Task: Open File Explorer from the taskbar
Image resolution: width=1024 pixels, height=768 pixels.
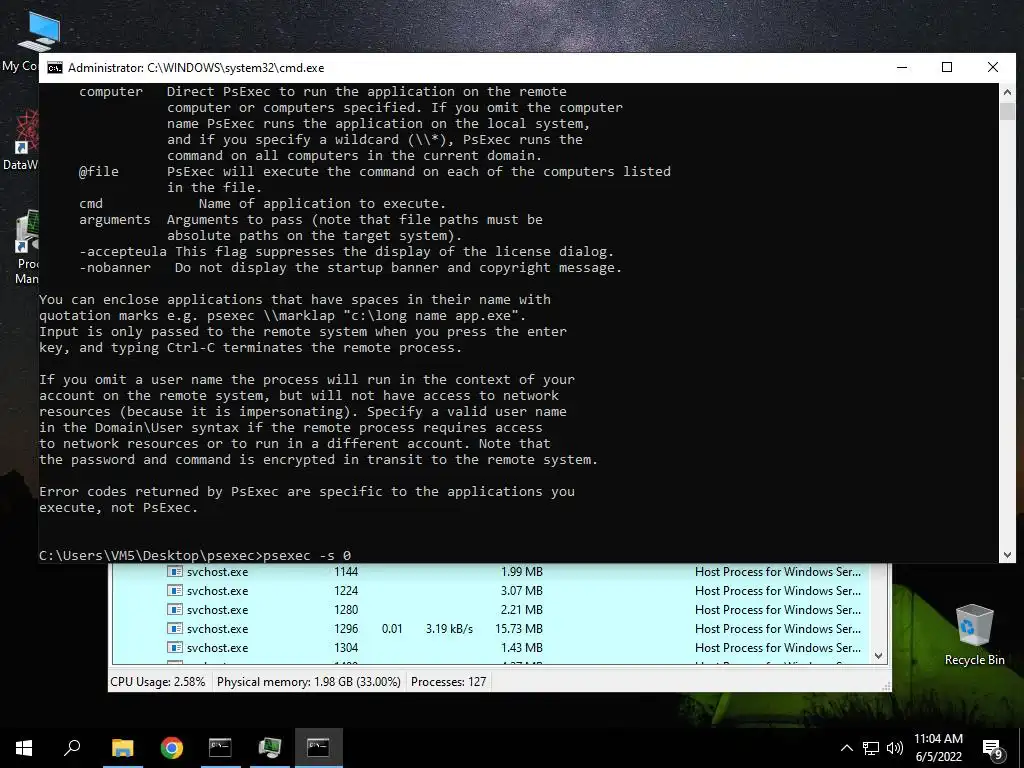Action: tap(122, 748)
